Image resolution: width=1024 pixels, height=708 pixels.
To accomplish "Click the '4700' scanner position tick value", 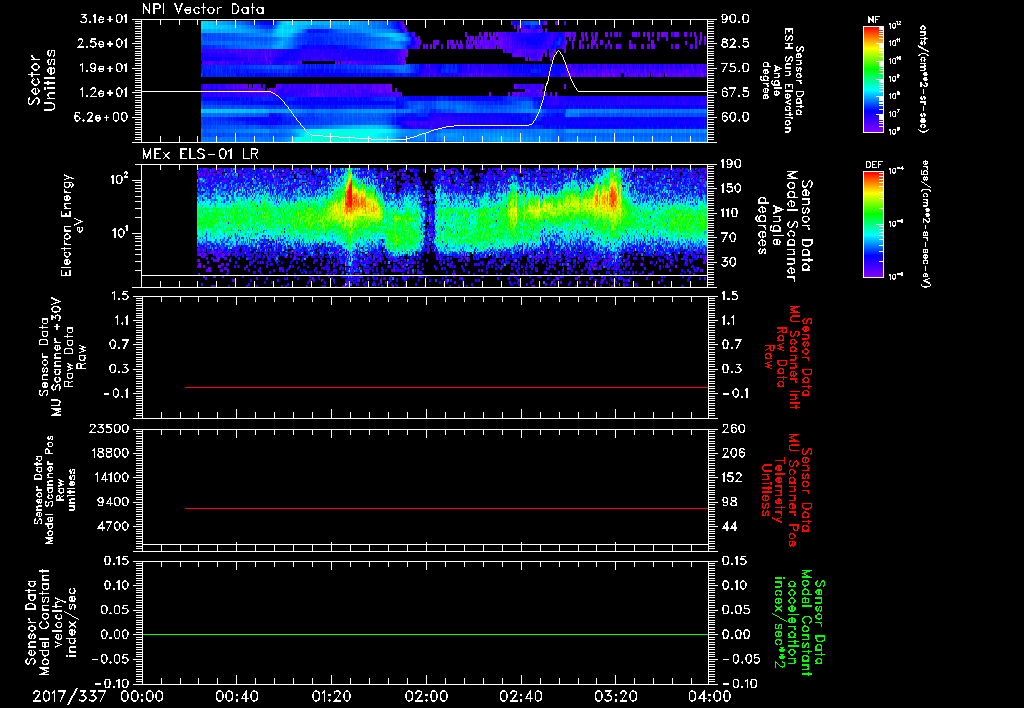I will tap(114, 526).
